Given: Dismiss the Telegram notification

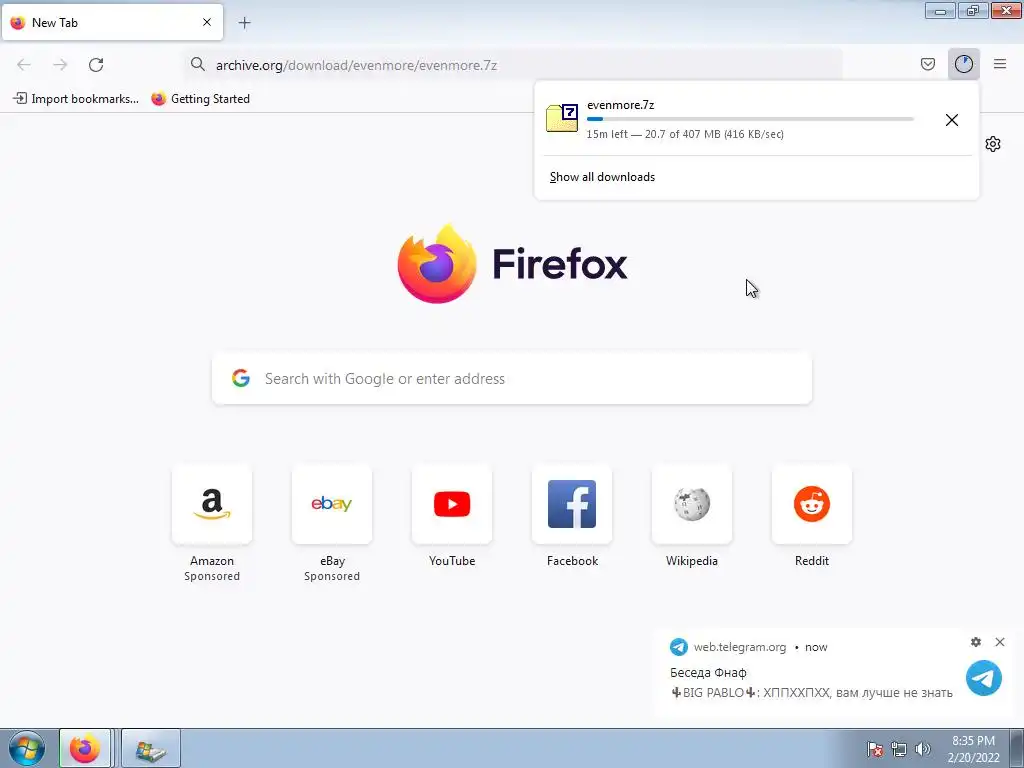Looking at the screenshot, I should 1000,642.
